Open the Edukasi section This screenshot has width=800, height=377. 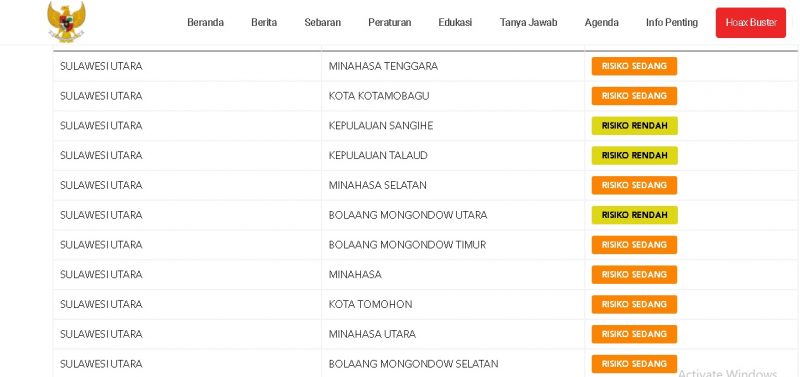pos(455,22)
